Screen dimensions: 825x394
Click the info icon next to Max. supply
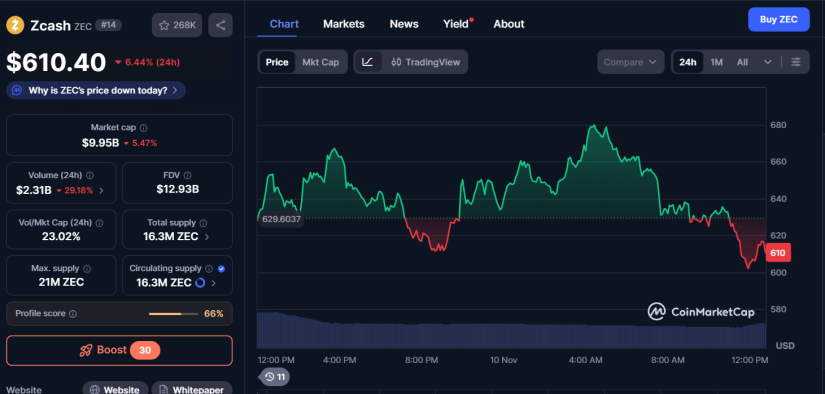coord(87,268)
